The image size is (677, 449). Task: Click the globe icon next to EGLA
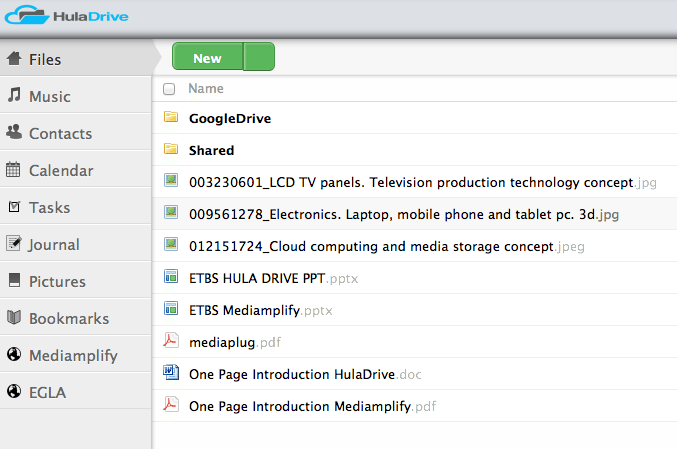pos(14,392)
